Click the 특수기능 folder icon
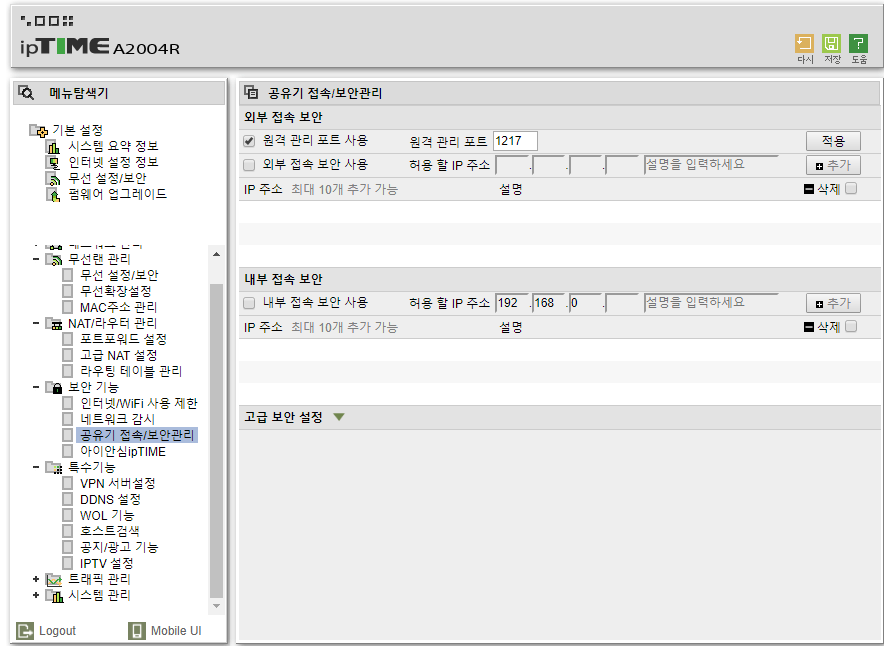Viewport: 884px width, 646px height. coord(54,468)
